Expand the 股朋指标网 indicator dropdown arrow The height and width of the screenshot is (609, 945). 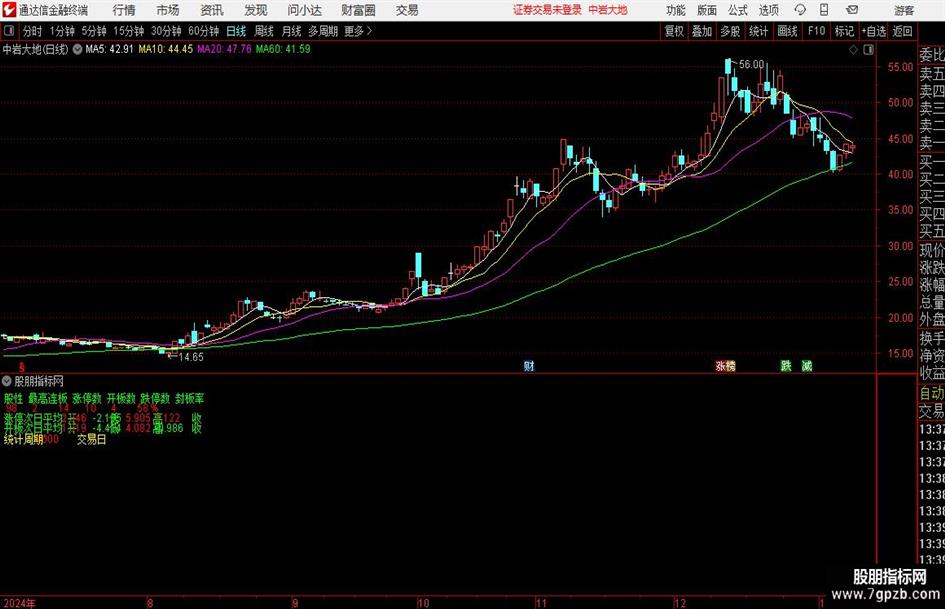click(x=7, y=380)
